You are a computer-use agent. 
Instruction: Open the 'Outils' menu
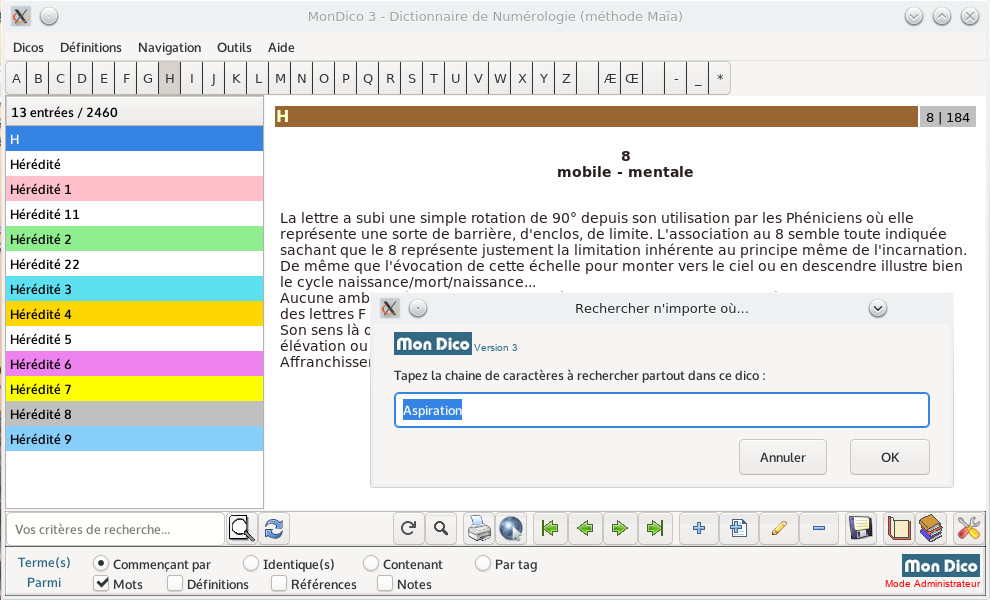(234, 47)
